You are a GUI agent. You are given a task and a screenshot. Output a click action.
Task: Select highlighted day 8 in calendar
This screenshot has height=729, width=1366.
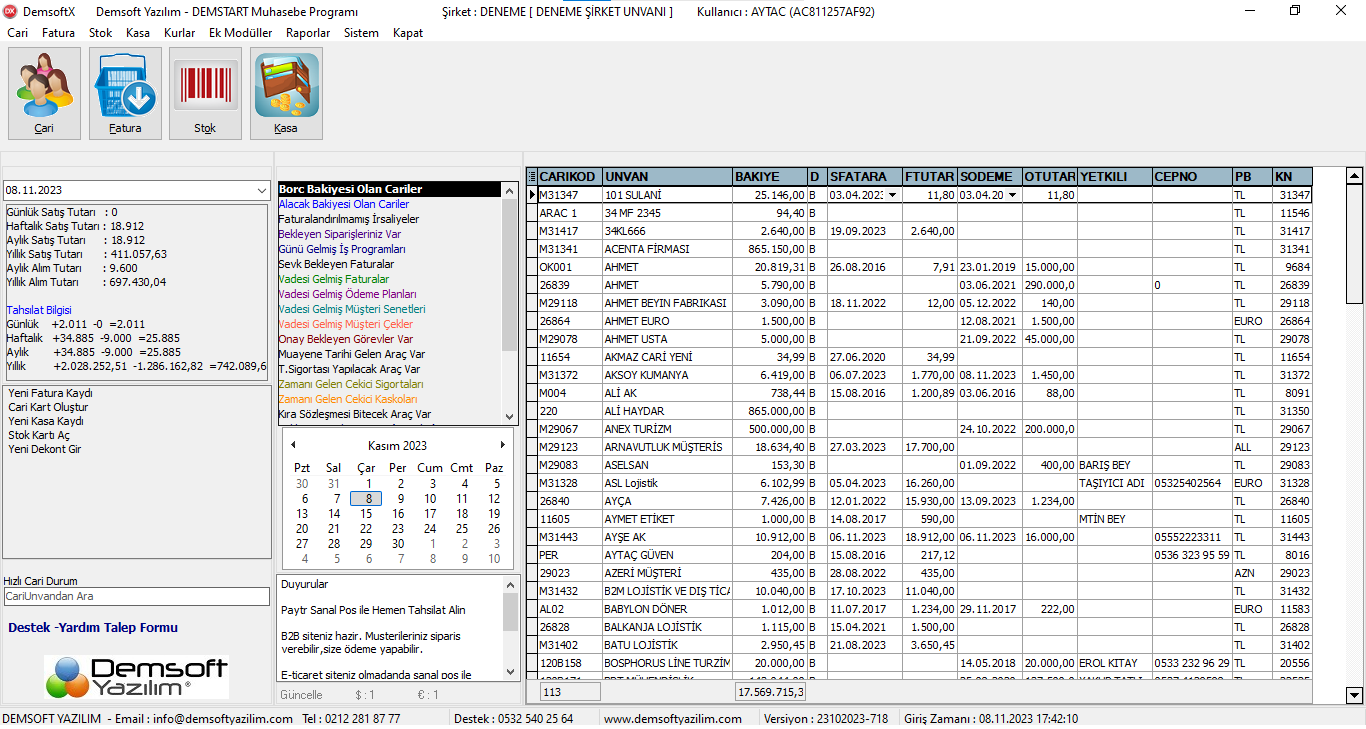[x=366, y=499]
